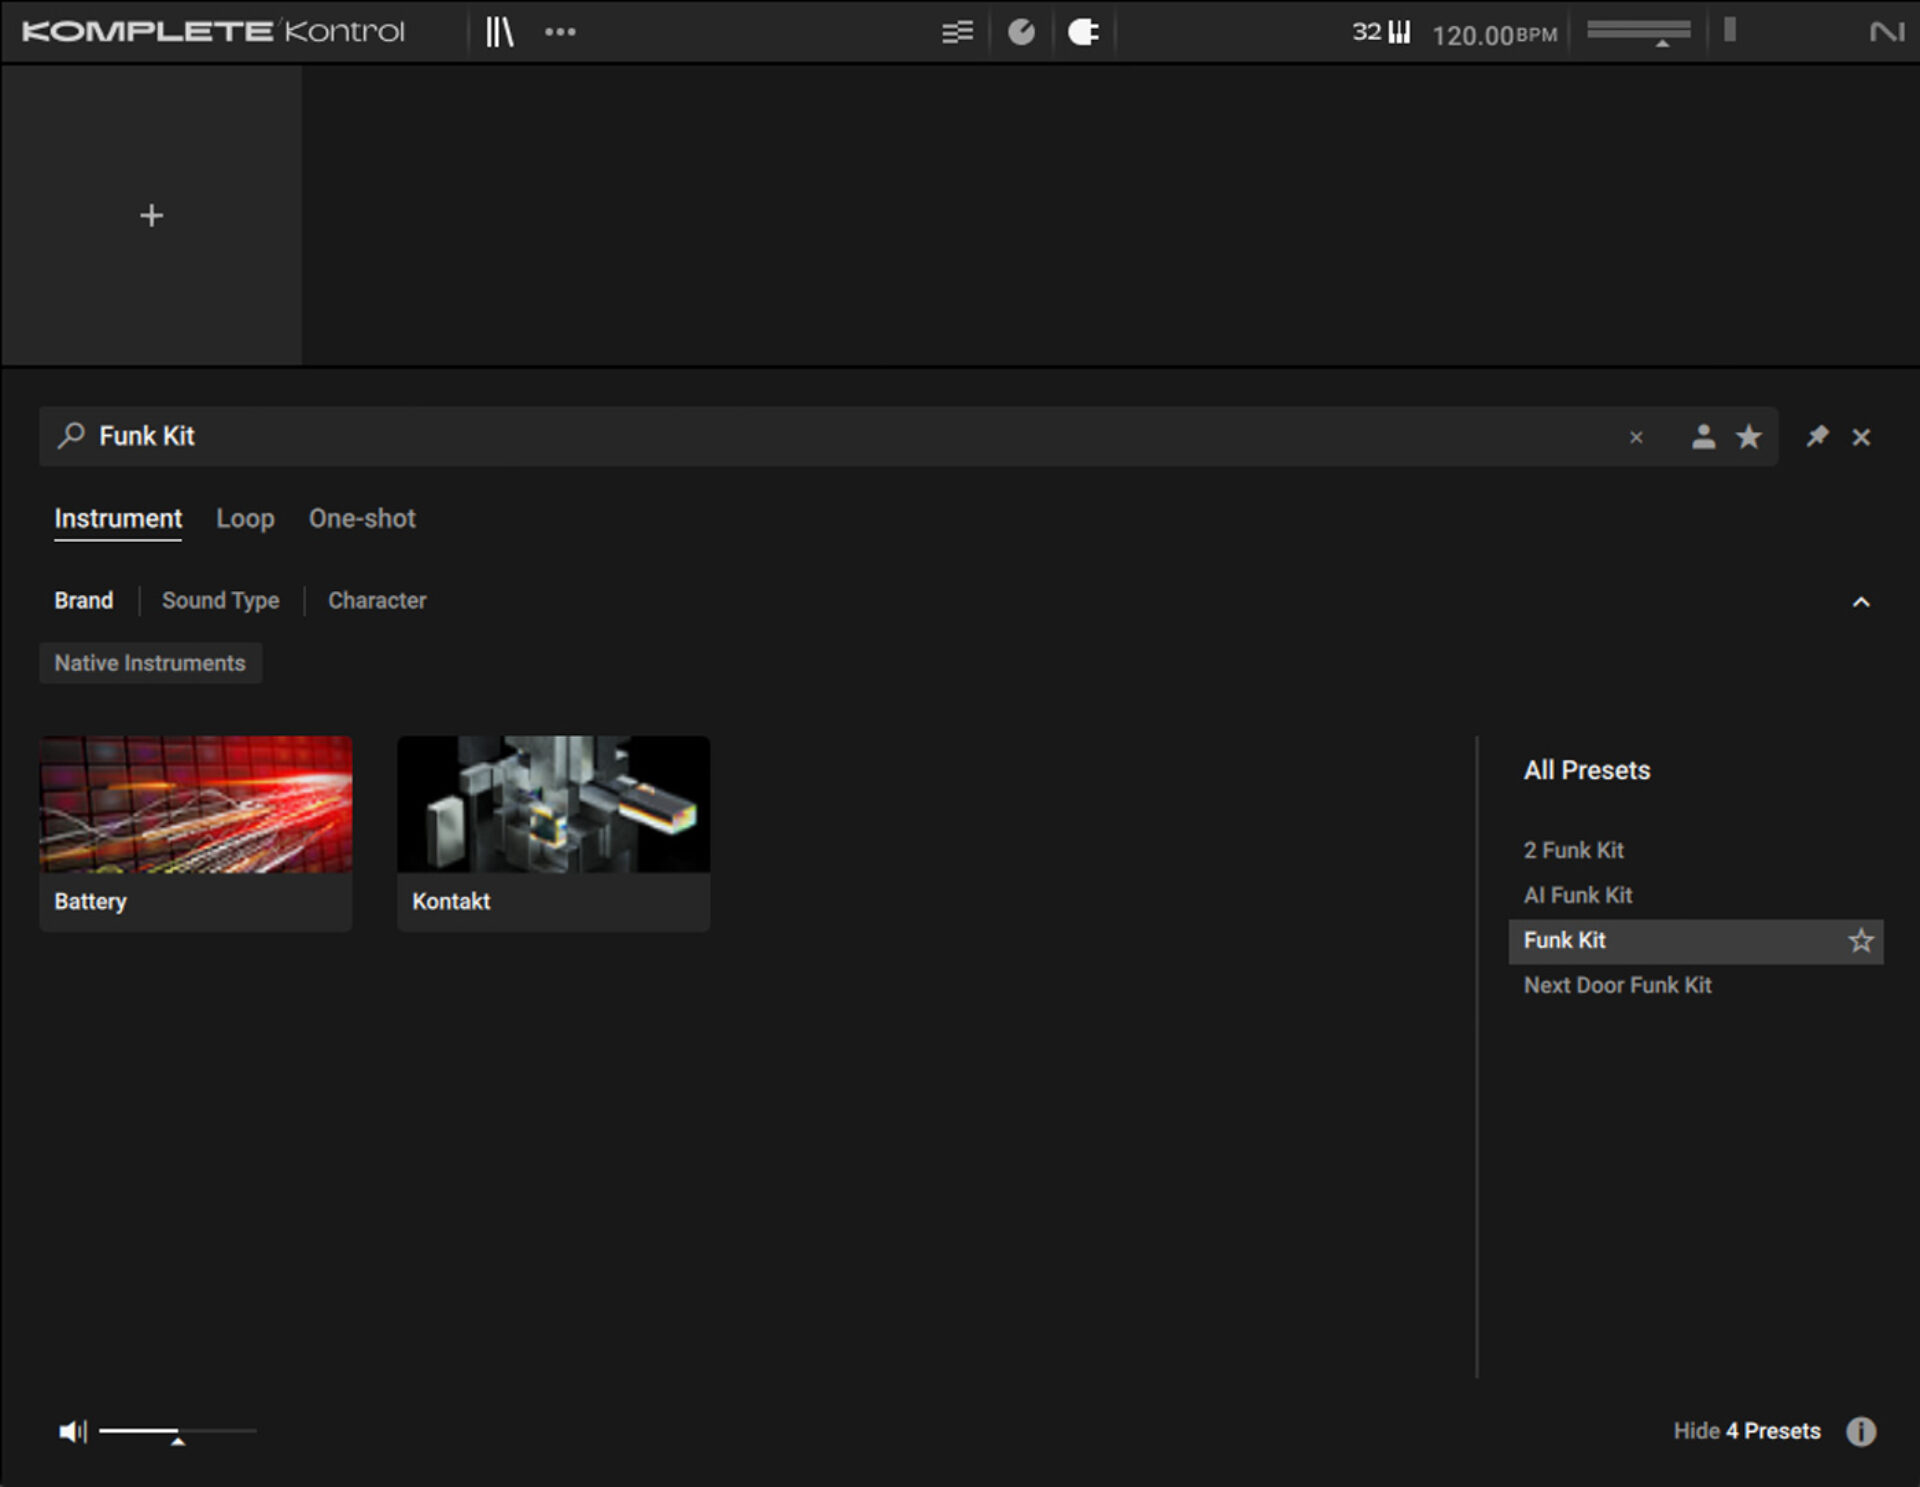Toggle the user content filter icon
The width and height of the screenshot is (1920, 1487).
pos(1703,437)
